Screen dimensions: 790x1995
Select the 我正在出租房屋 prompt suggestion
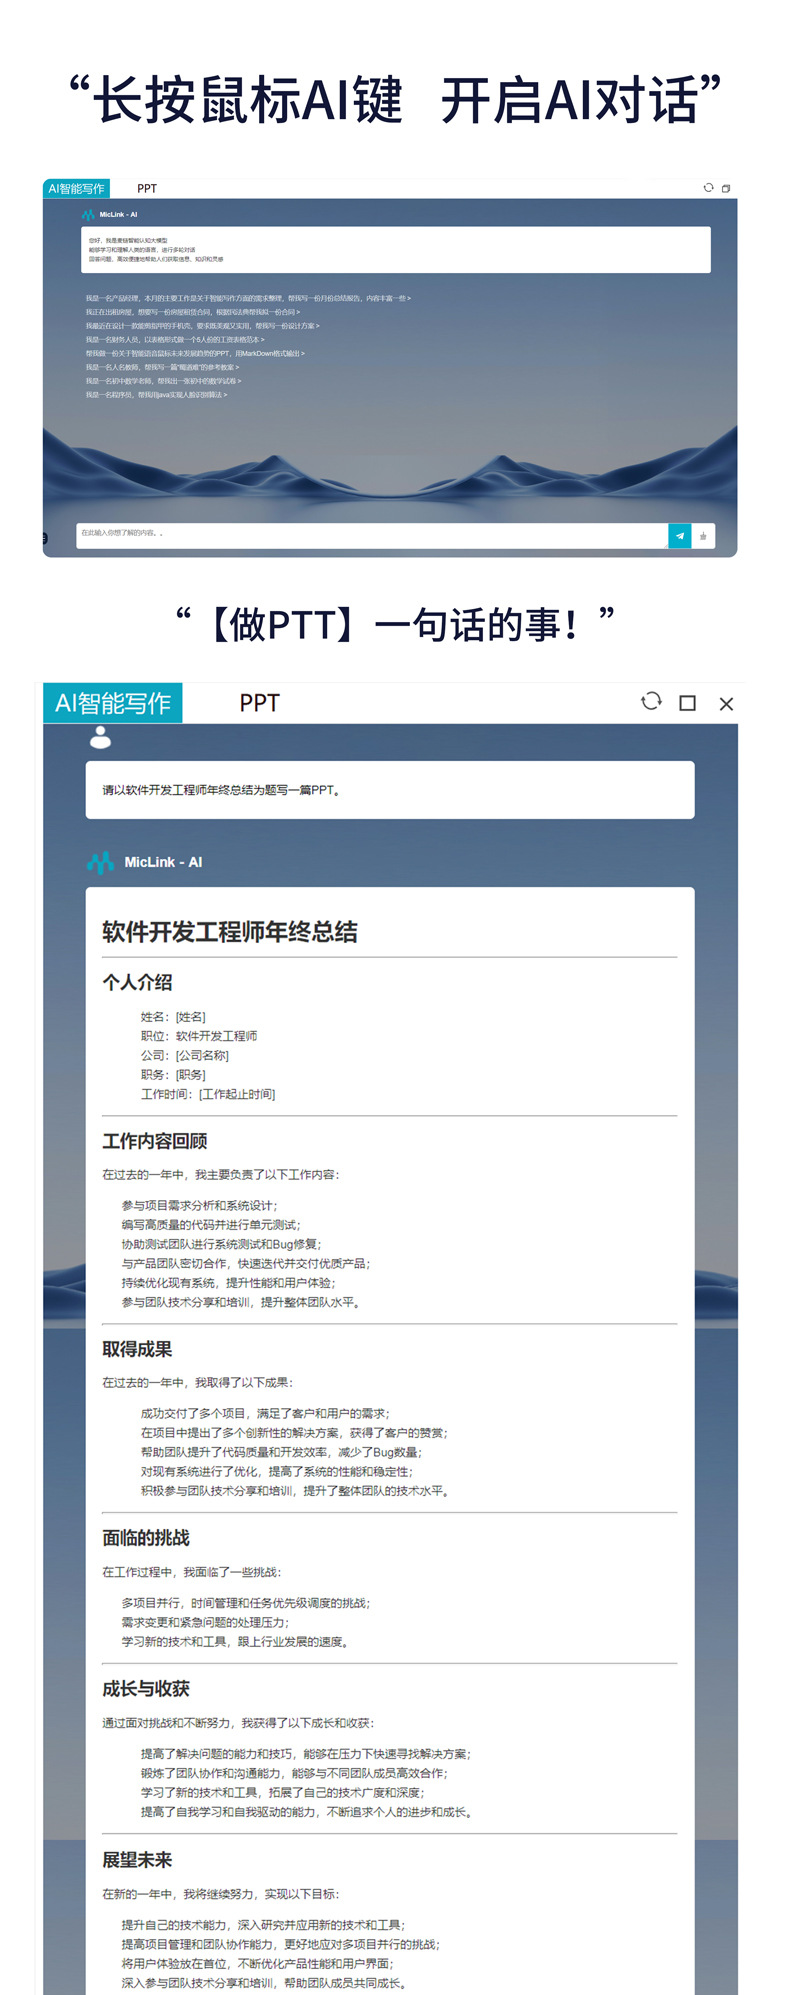click(192, 312)
